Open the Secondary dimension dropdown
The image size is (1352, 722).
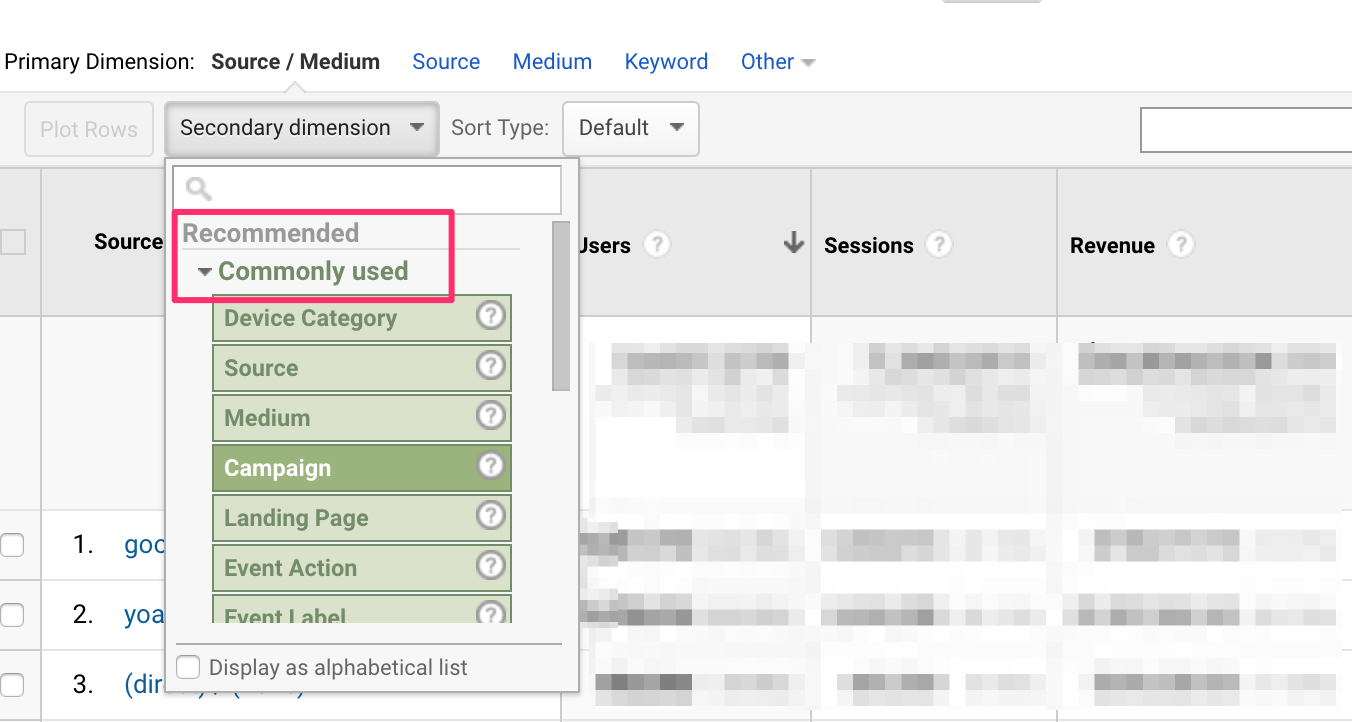tap(300, 128)
